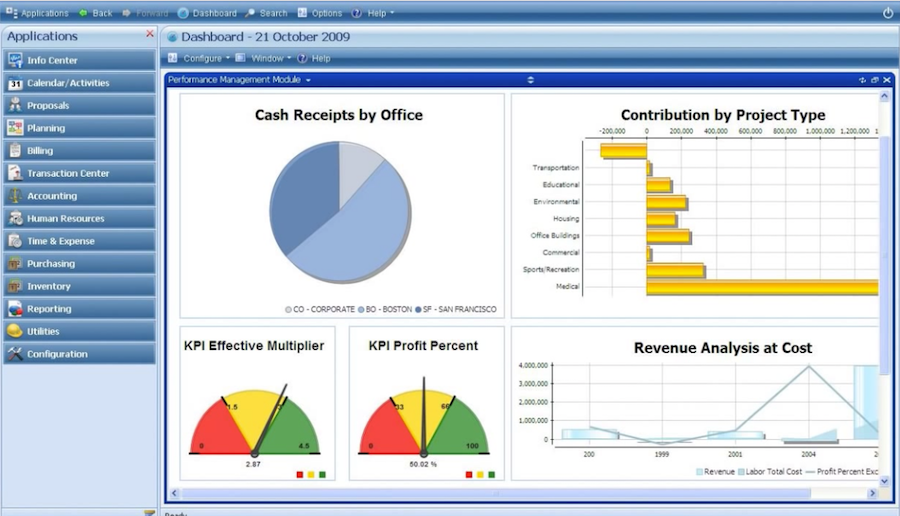The image size is (900, 516).
Task: Click the restore icon on Performance Management panel
Action: pyautogui.click(x=874, y=80)
